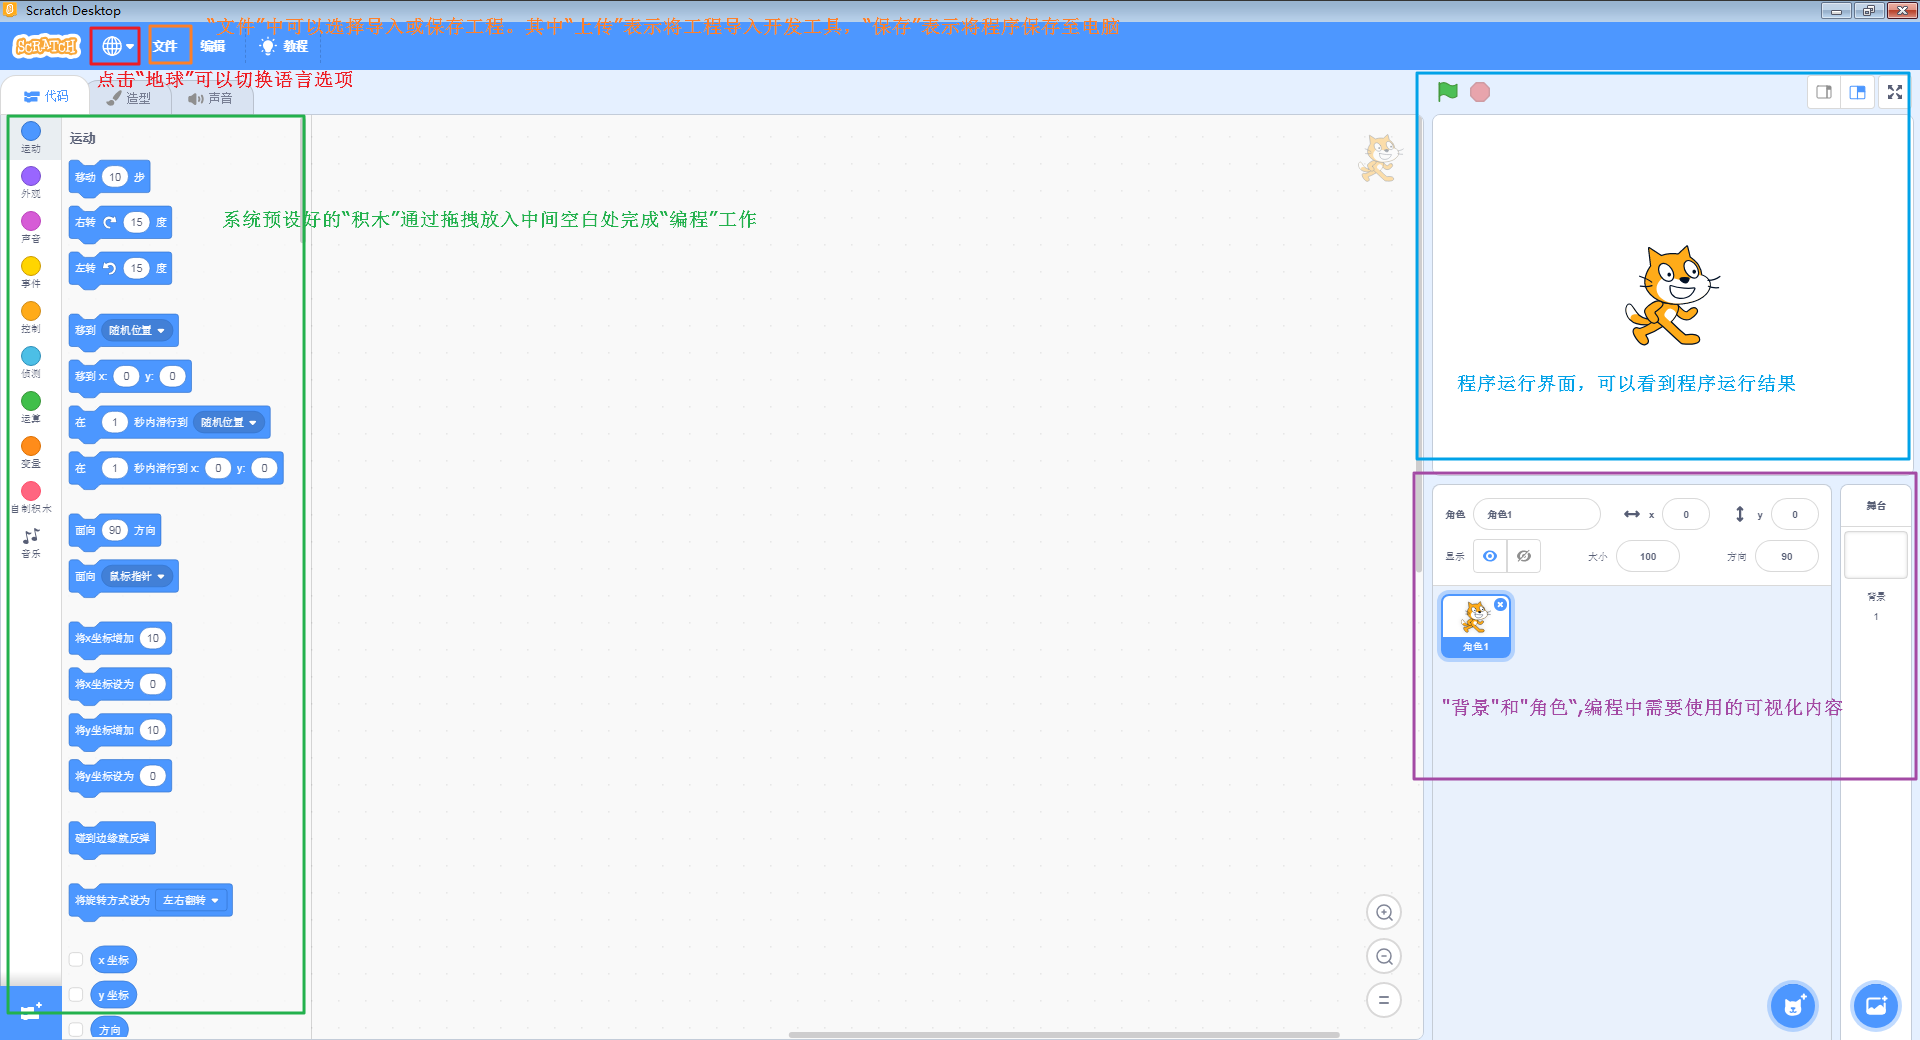The width and height of the screenshot is (1920, 1040).
Task: Select the 运算 operators category circle
Action: pos(31,401)
